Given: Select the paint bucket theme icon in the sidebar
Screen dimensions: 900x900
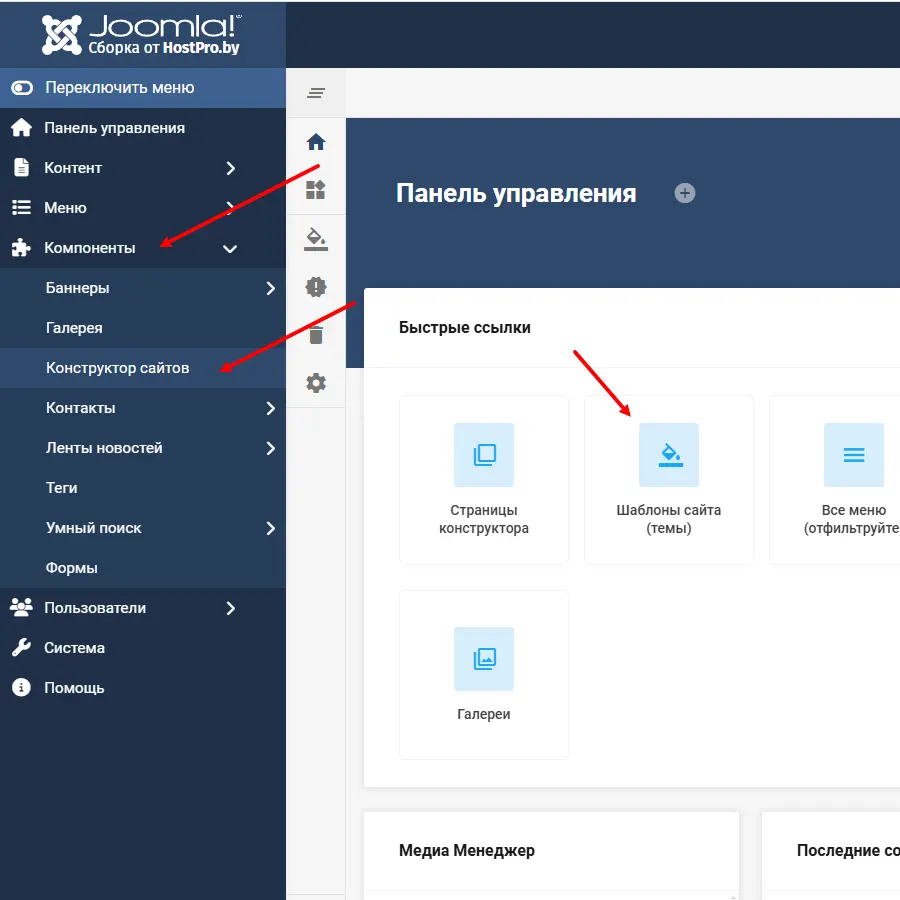Looking at the screenshot, I should click(x=316, y=239).
